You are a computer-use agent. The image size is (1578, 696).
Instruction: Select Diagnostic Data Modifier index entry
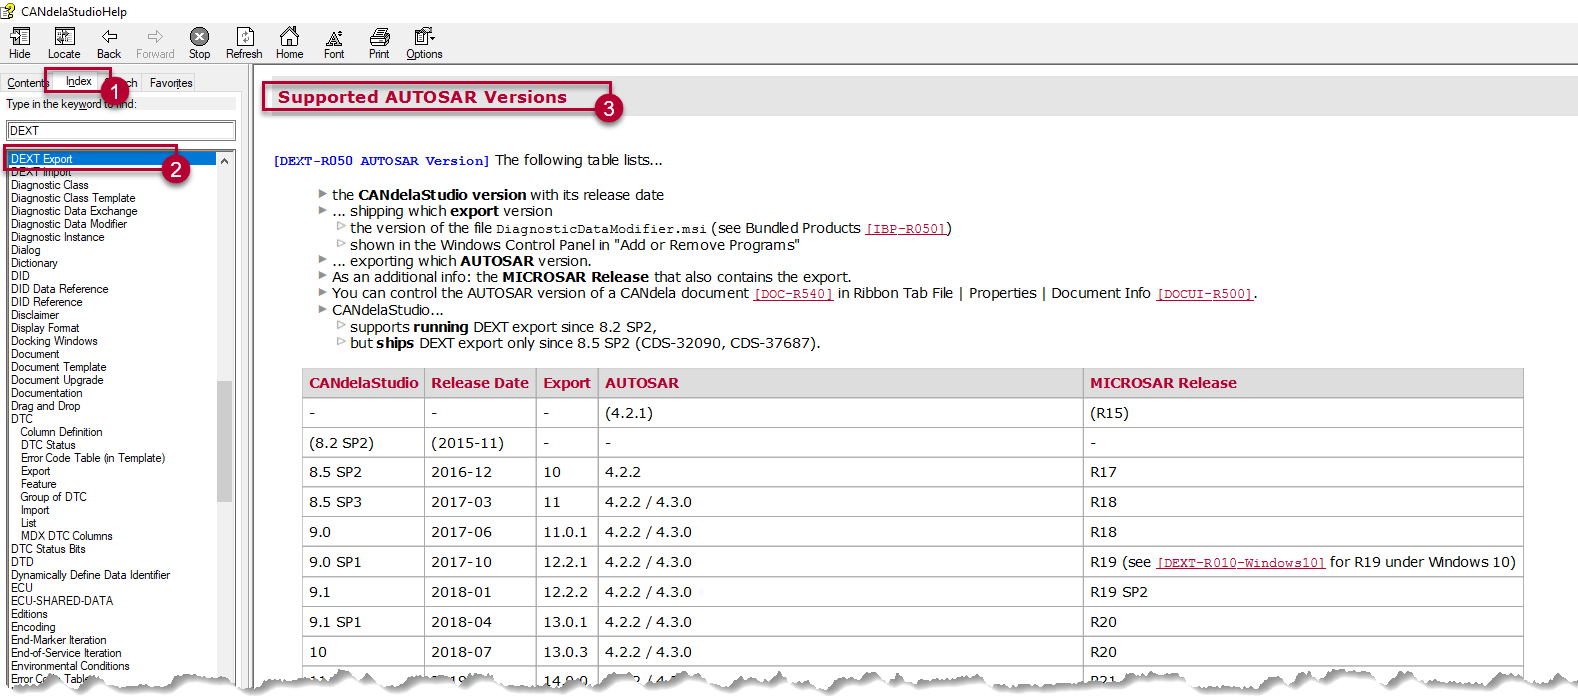pyautogui.click(x=69, y=224)
